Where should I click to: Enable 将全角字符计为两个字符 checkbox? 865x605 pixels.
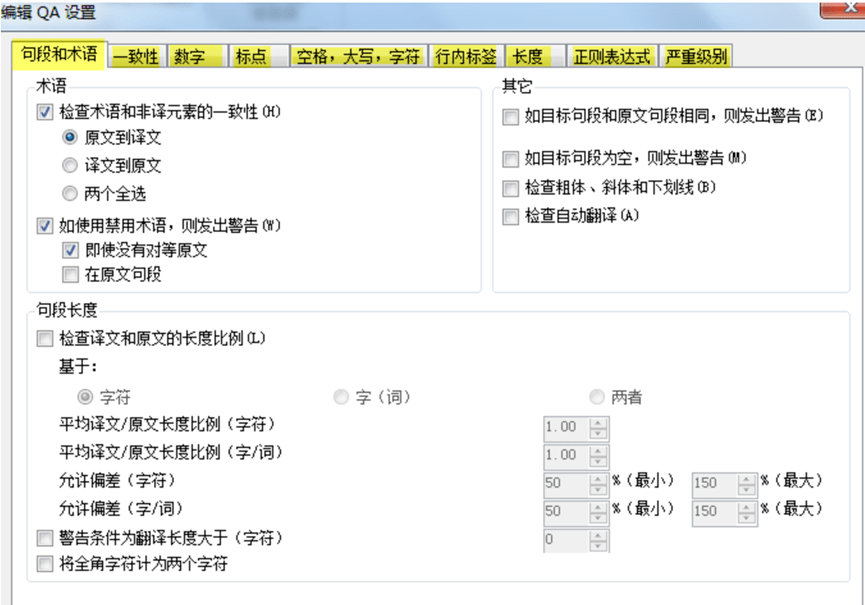coord(45,564)
